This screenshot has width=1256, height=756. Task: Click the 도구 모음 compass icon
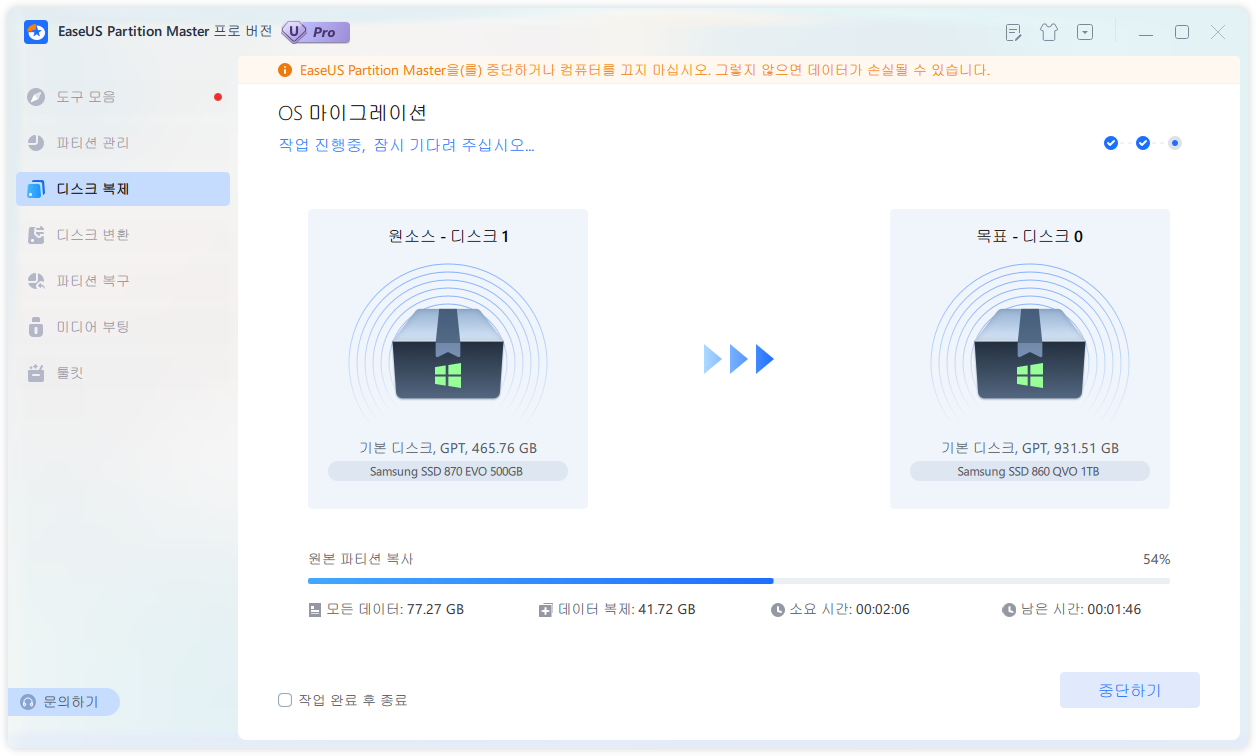[x=37, y=97]
